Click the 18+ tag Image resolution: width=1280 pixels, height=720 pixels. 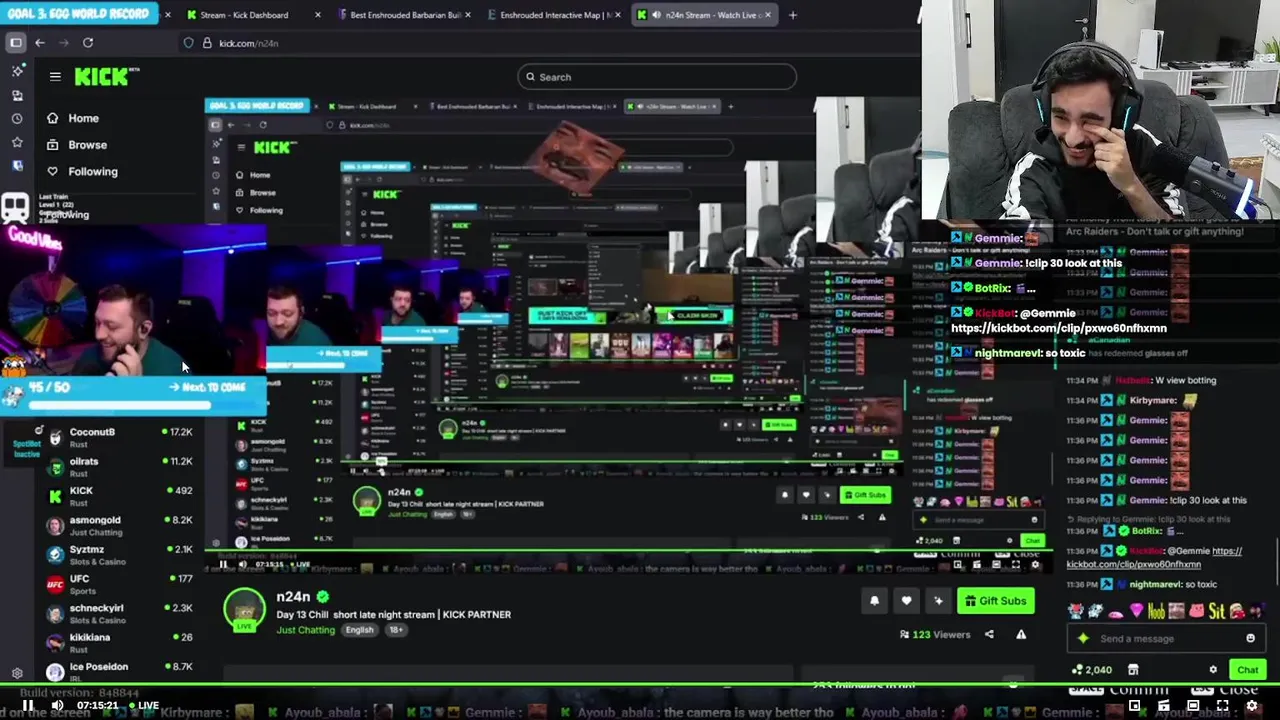[395, 630]
